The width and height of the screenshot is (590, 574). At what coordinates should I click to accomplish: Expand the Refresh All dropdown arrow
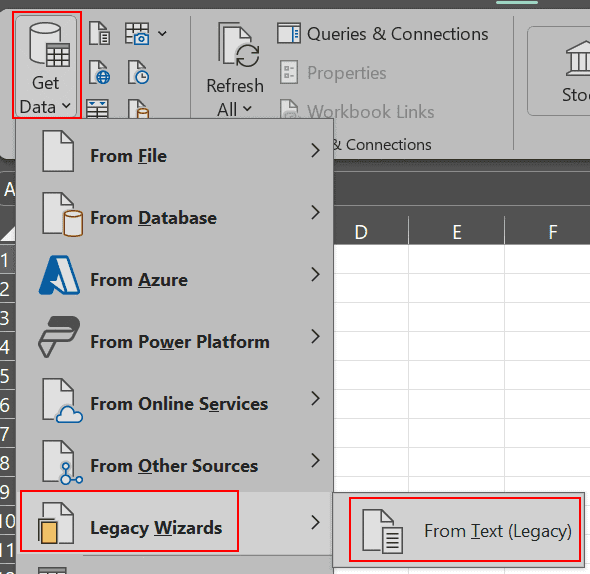[247, 109]
